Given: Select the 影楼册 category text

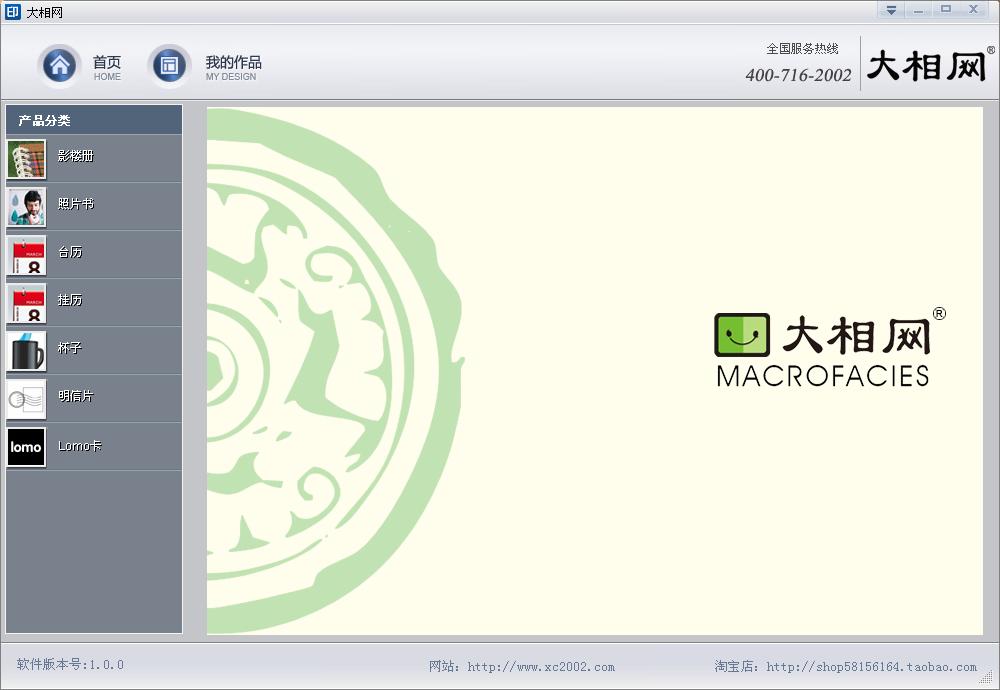Looking at the screenshot, I should [75, 156].
